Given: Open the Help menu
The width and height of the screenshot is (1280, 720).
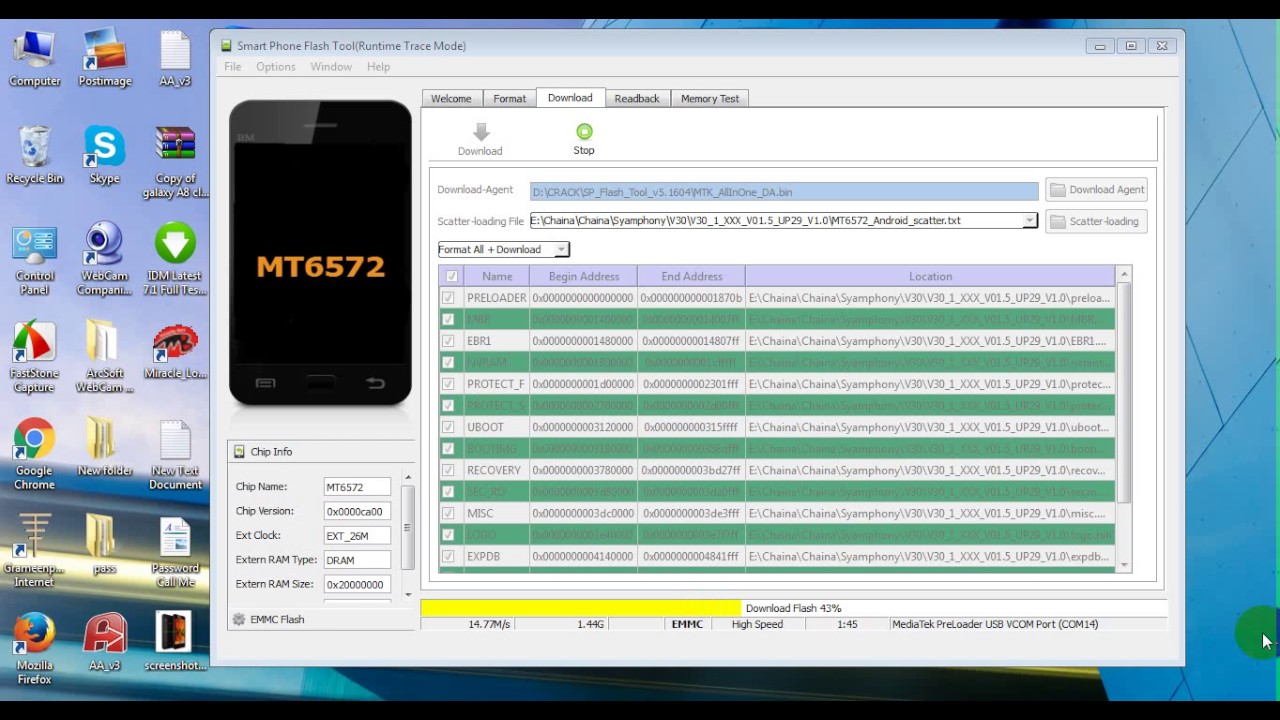Looking at the screenshot, I should (378, 67).
